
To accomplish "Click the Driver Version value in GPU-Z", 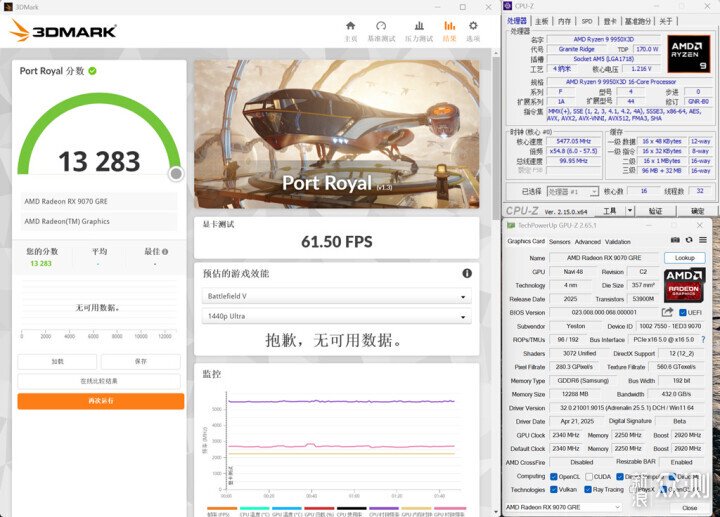I will (627, 408).
